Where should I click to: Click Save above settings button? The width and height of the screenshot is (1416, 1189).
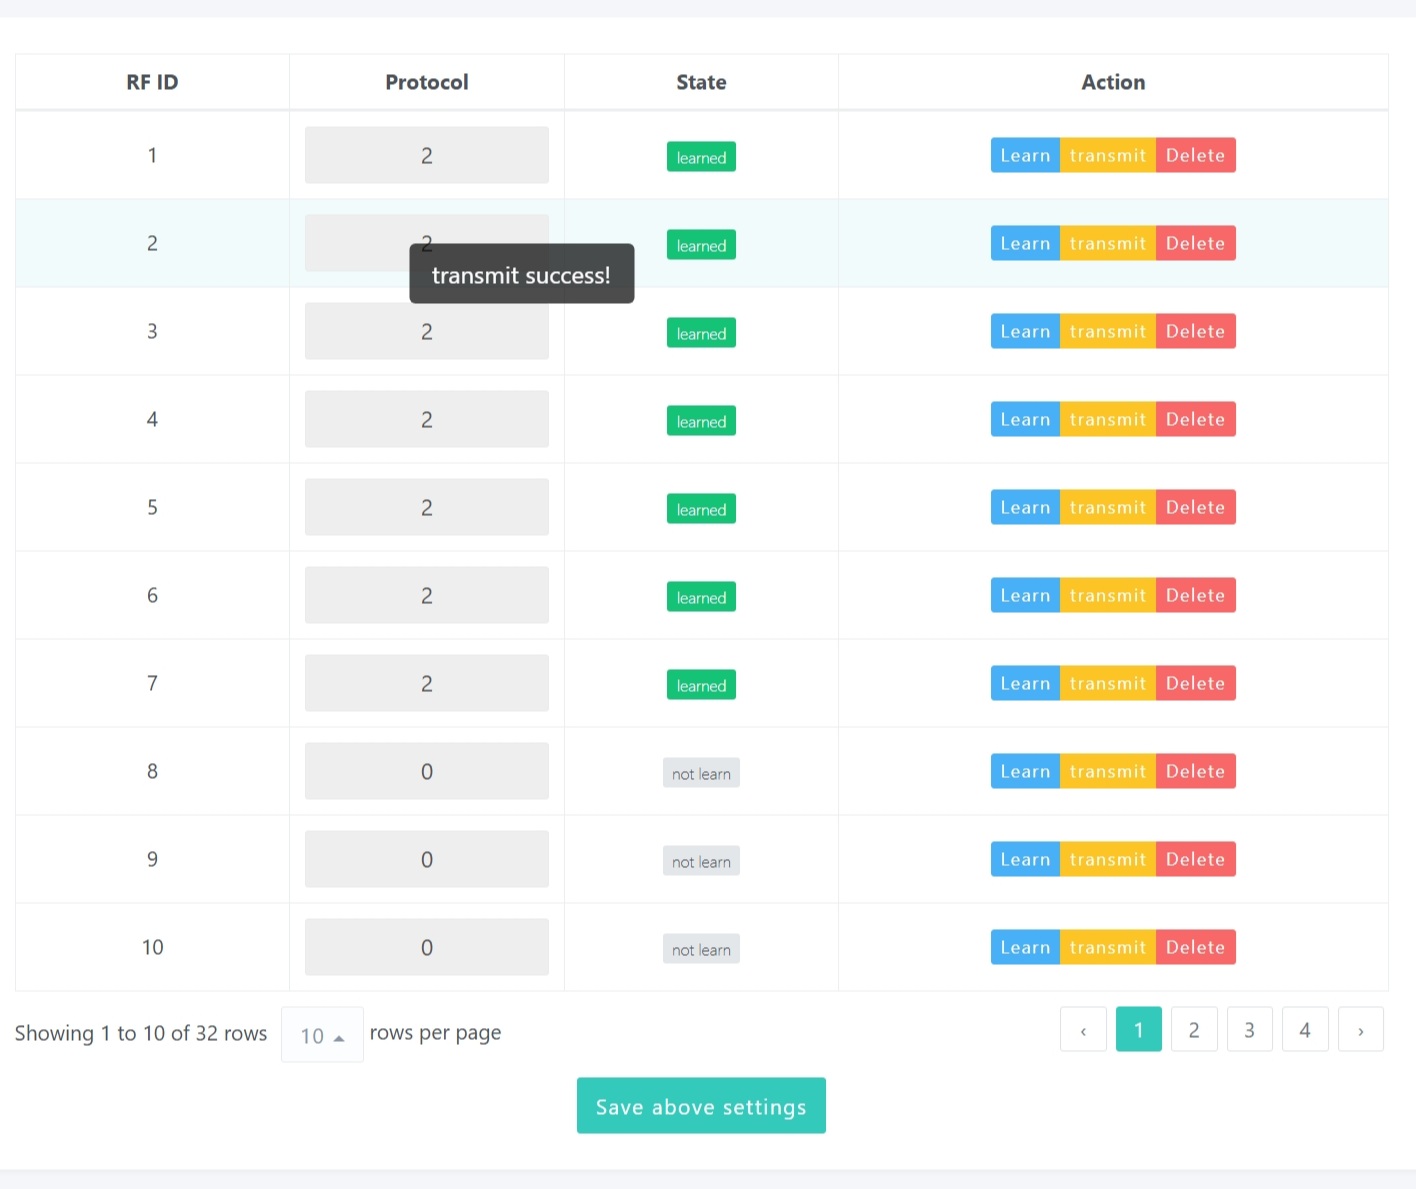[701, 1105]
